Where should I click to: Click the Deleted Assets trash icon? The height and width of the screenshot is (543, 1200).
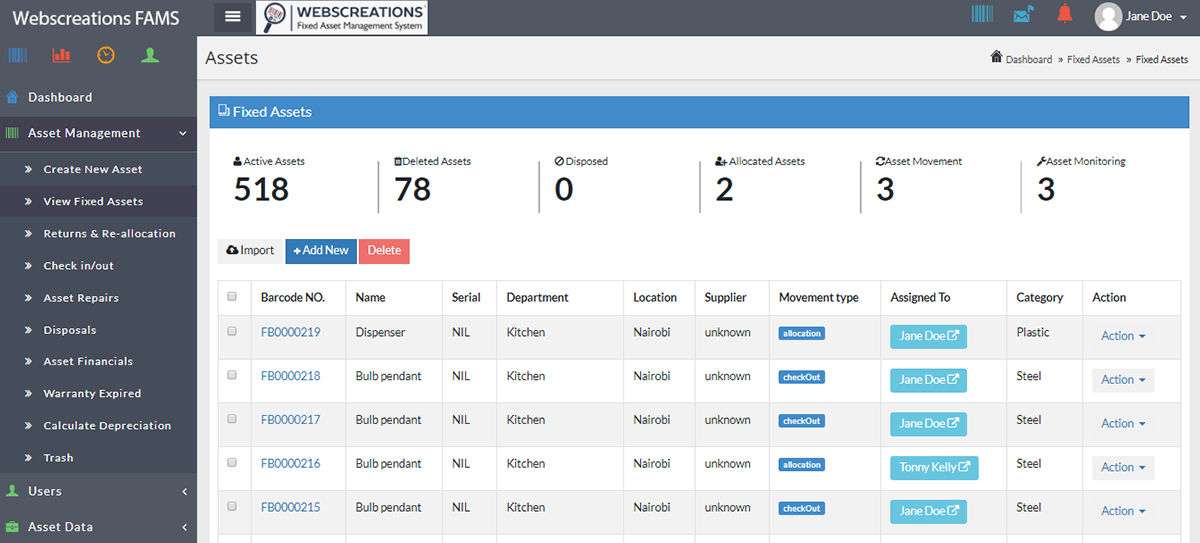(398, 161)
